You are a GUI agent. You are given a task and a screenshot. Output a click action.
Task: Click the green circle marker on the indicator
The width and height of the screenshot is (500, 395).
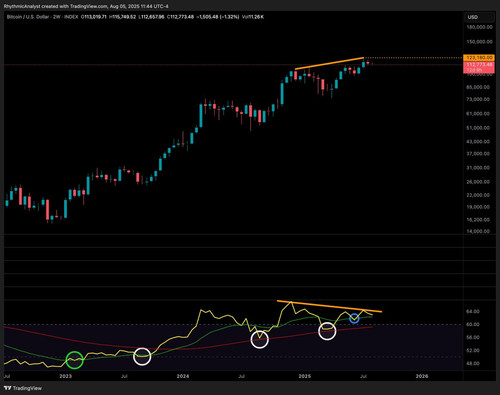tap(74, 360)
